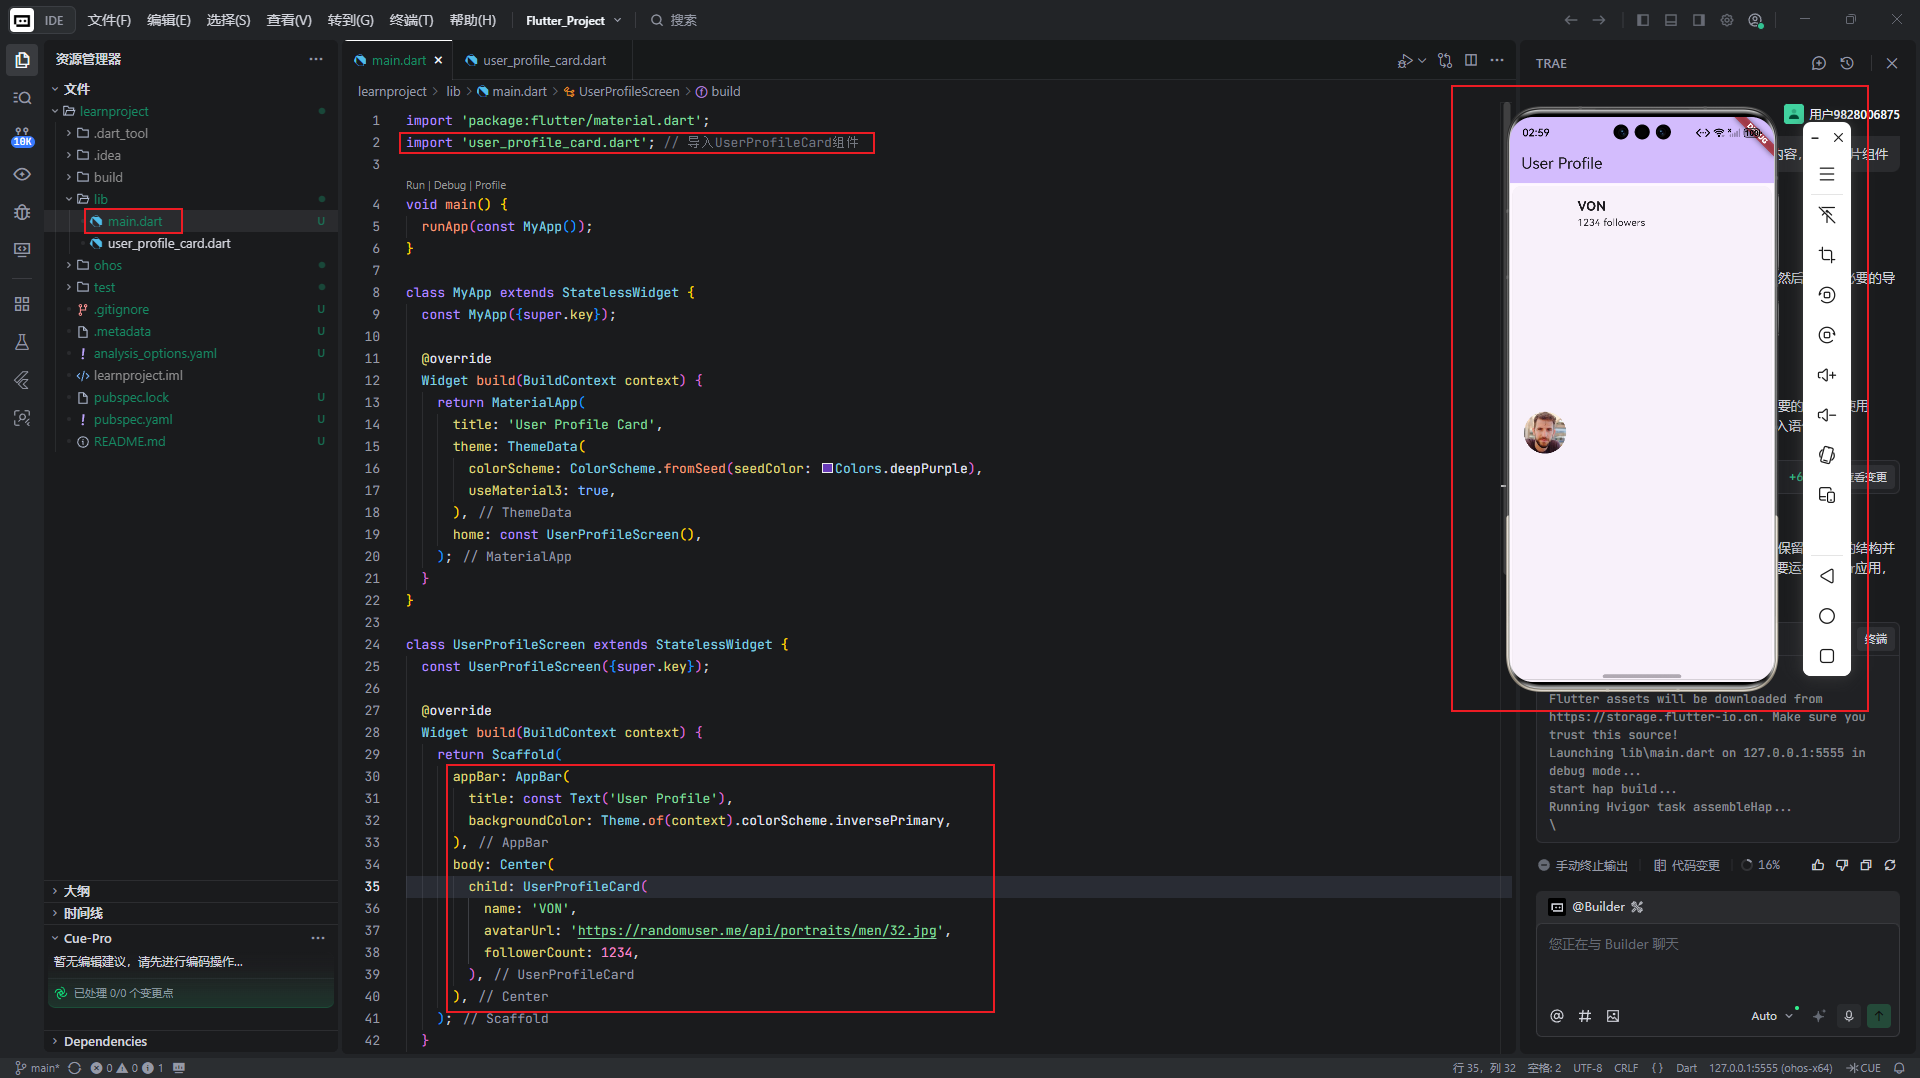Click the emulator home circle button

[1827, 616]
